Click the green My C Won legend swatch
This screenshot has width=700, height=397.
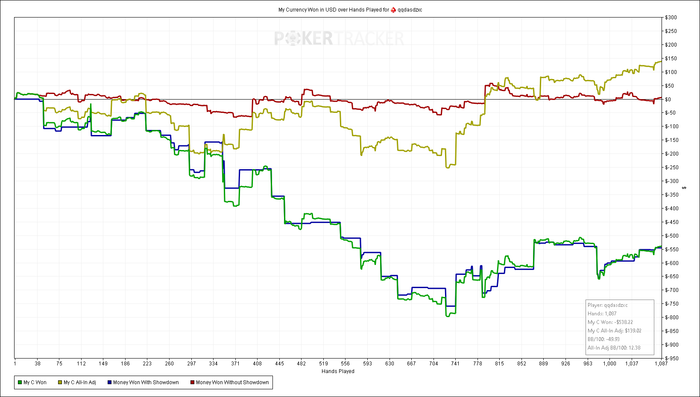point(20,382)
